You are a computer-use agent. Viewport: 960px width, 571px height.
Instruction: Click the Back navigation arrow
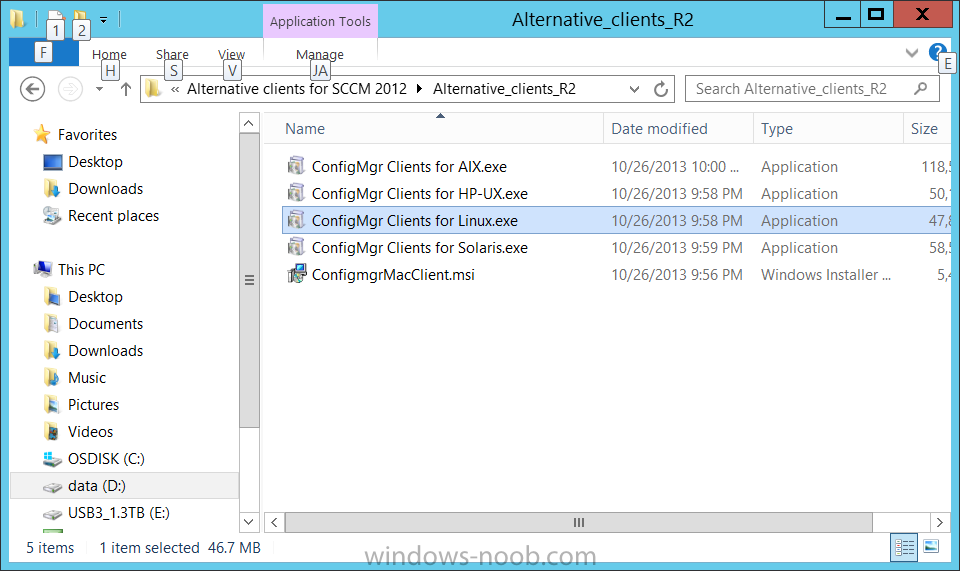[32, 89]
